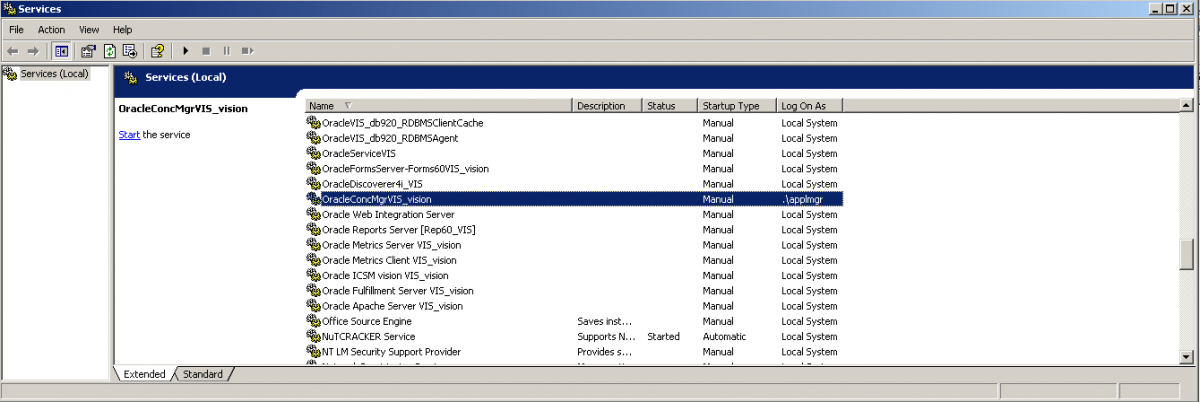Image resolution: width=1200 pixels, height=402 pixels.
Task: Click the gear icon beside OracleServiceVIS
Action: (314, 154)
